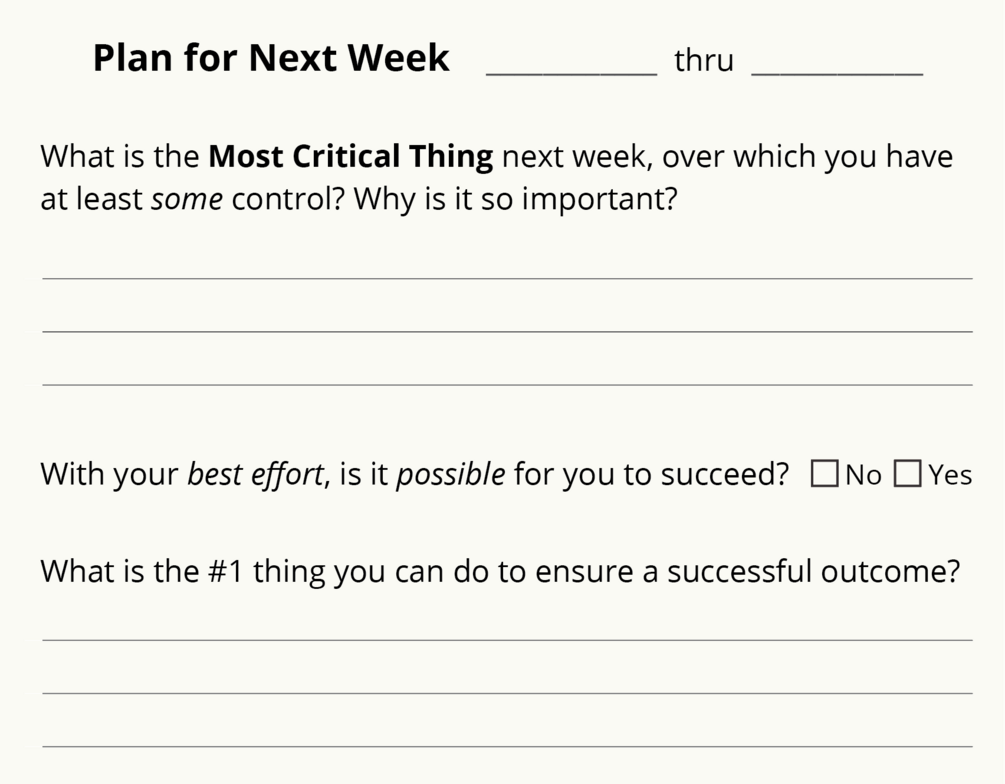Click the italic word possible
Viewport: 1005px width, 784px height.
click(450, 474)
